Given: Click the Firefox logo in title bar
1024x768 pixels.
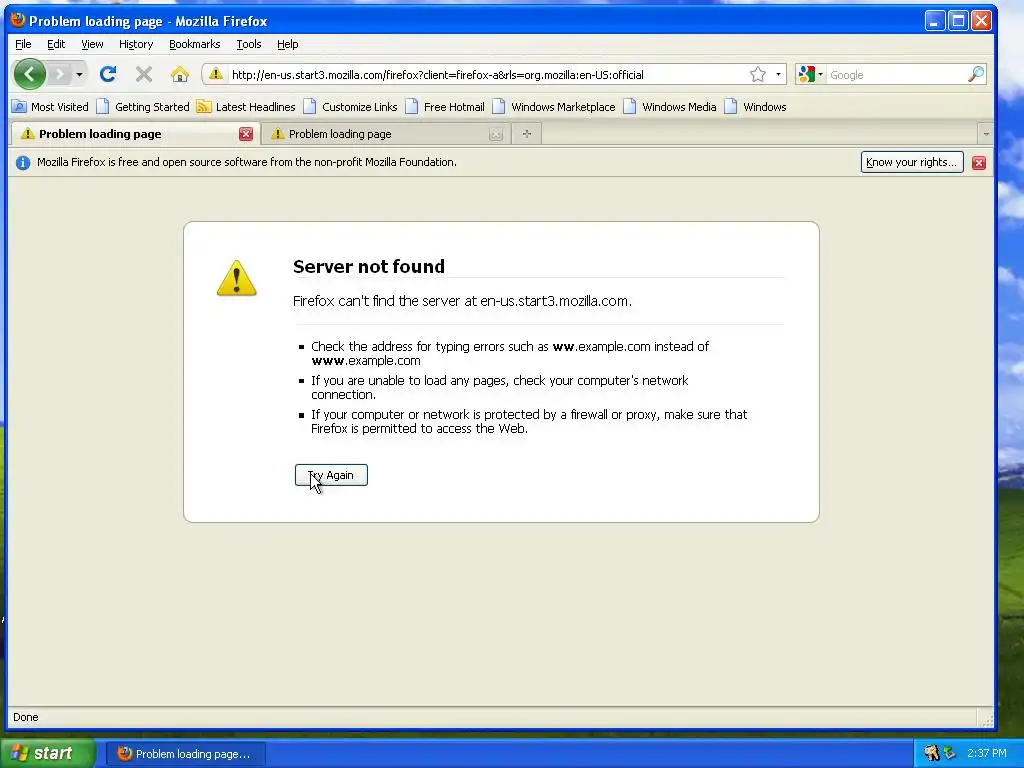Looking at the screenshot, I should [x=18, y=20].
